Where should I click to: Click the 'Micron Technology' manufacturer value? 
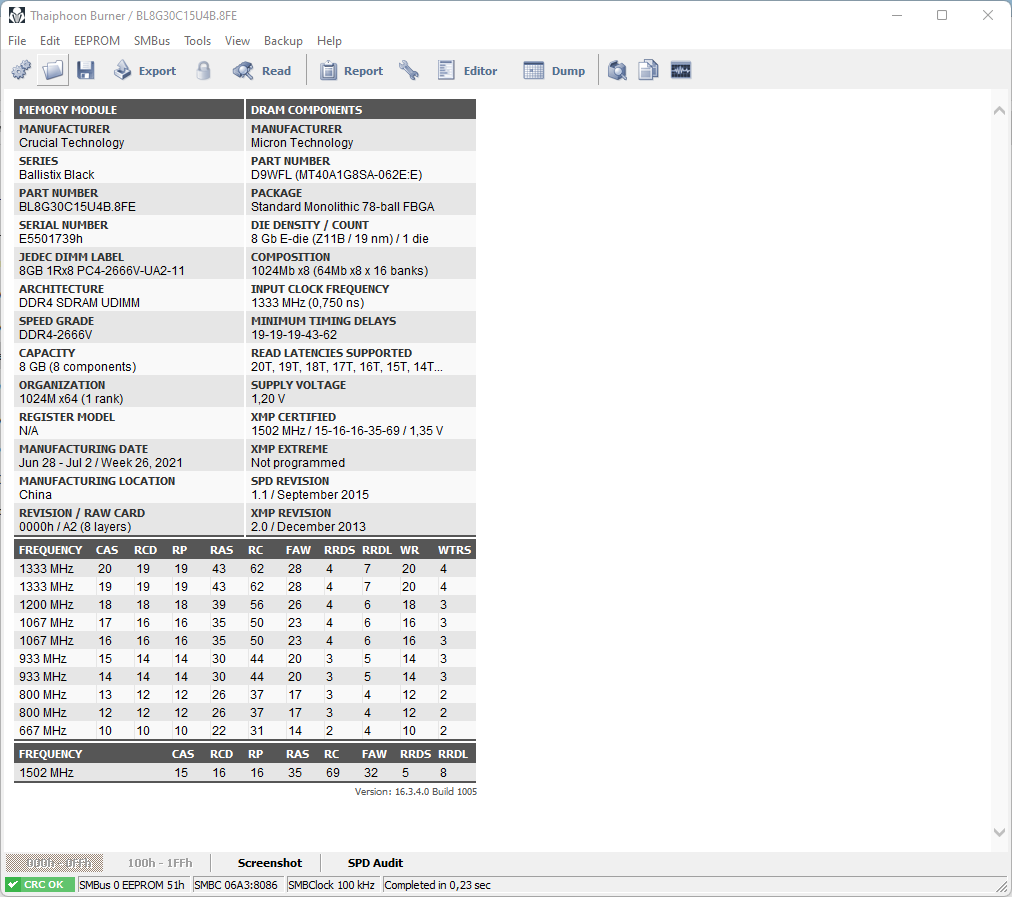302,143
